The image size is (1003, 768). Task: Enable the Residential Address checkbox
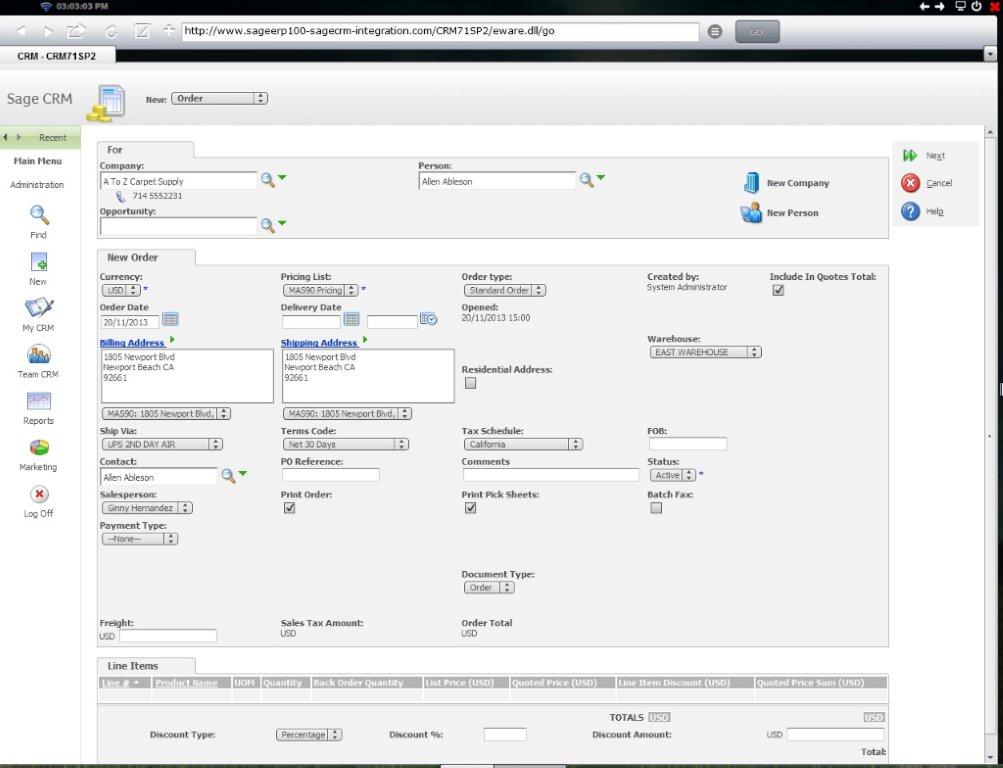tap(471, 383)
